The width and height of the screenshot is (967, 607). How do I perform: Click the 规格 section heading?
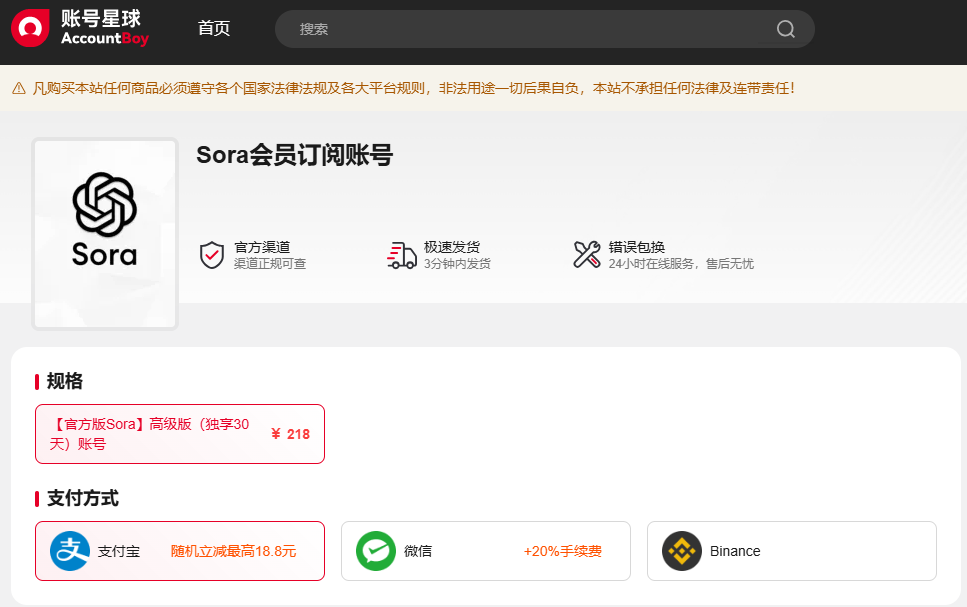[64, 381]
